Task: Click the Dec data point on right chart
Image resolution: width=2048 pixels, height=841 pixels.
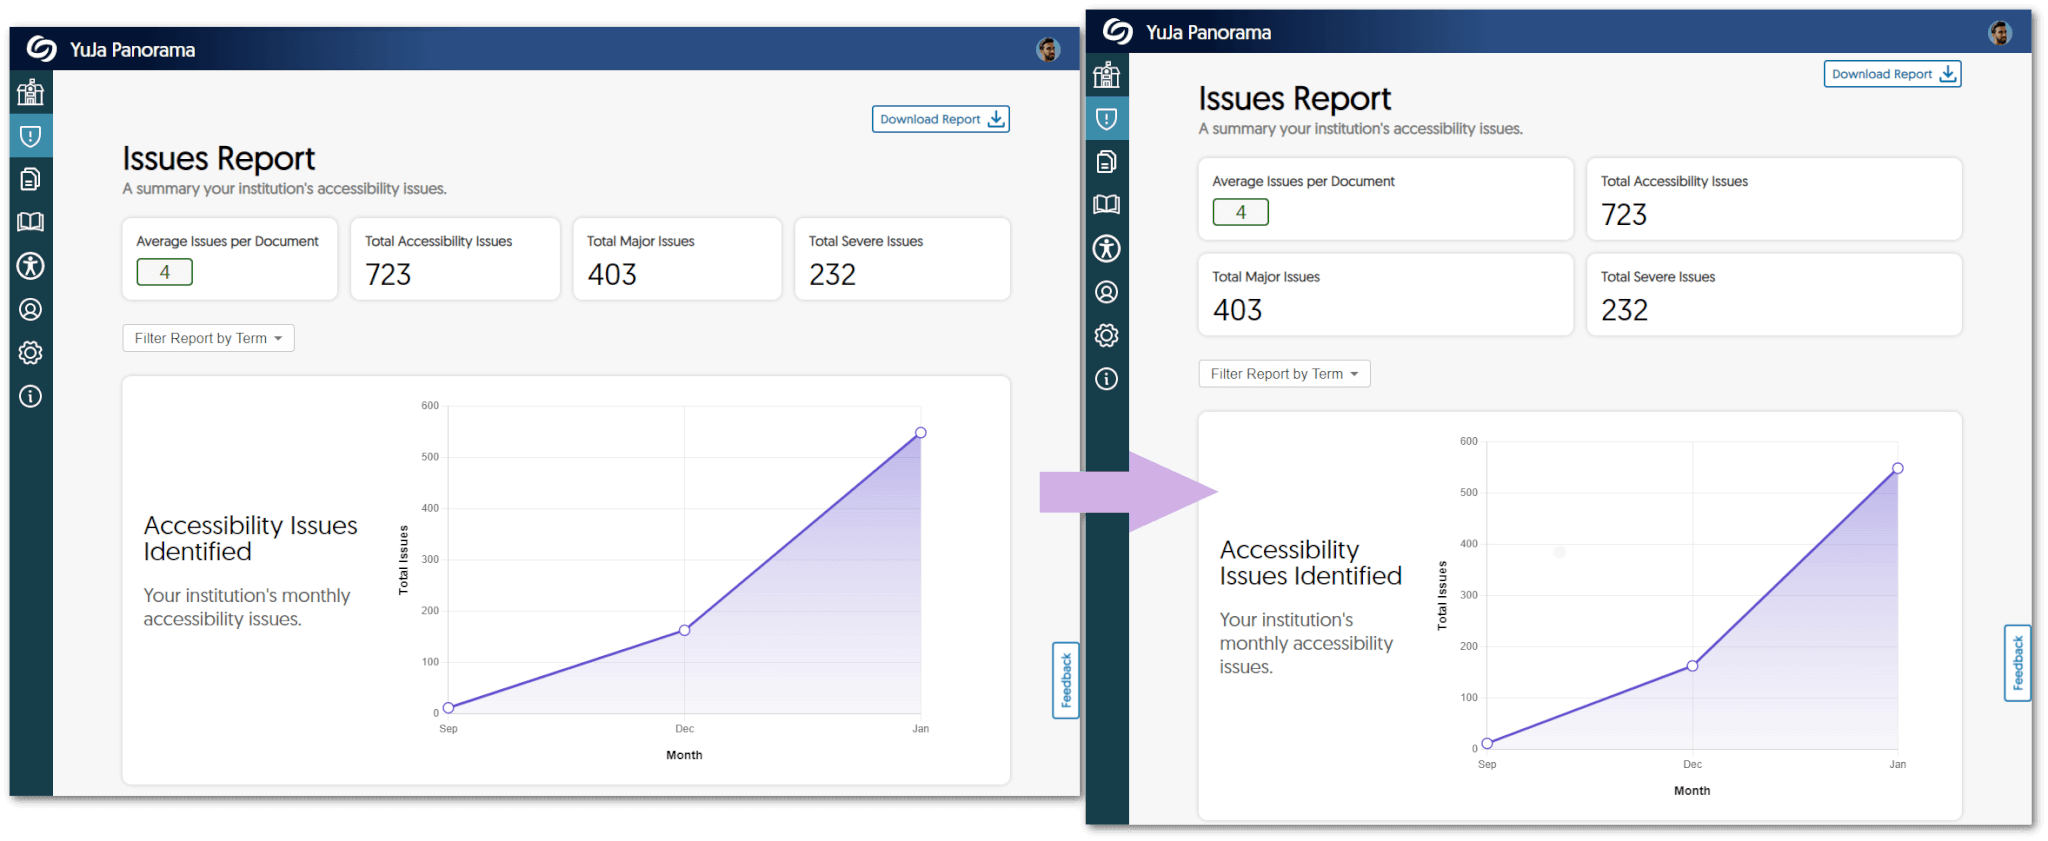Action: click(x=1692, y=666)
